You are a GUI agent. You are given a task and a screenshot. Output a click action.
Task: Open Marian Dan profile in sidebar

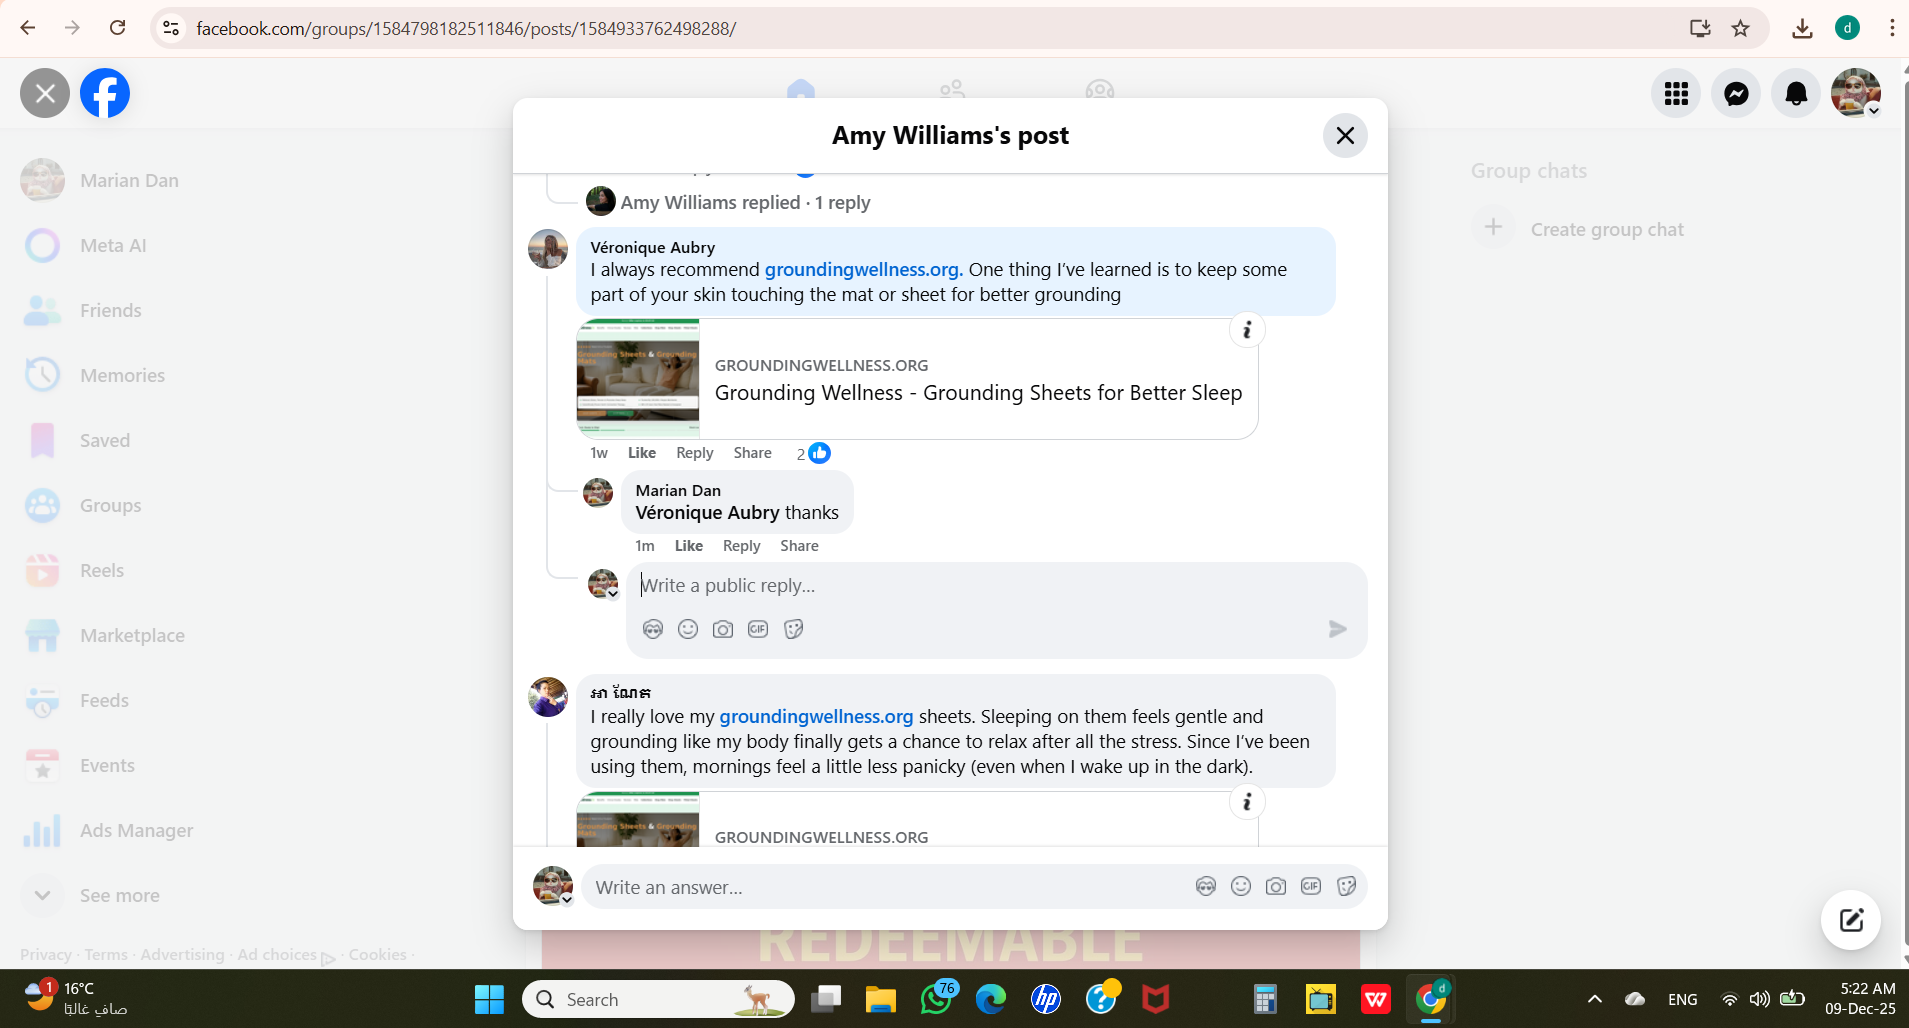[x=129, y=180]
